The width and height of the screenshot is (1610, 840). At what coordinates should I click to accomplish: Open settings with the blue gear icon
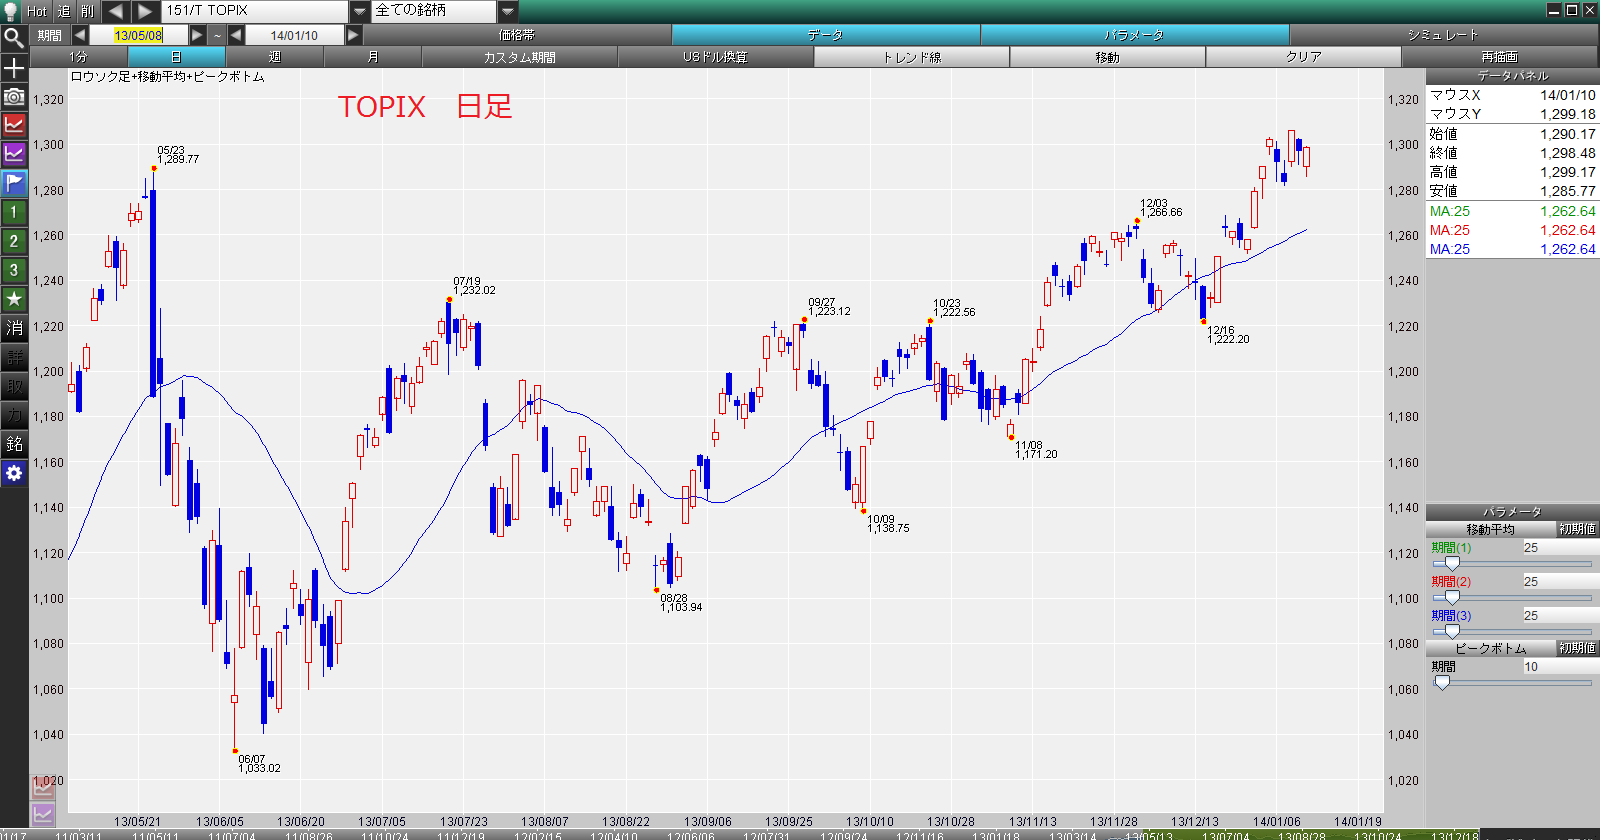click(14, 473)
